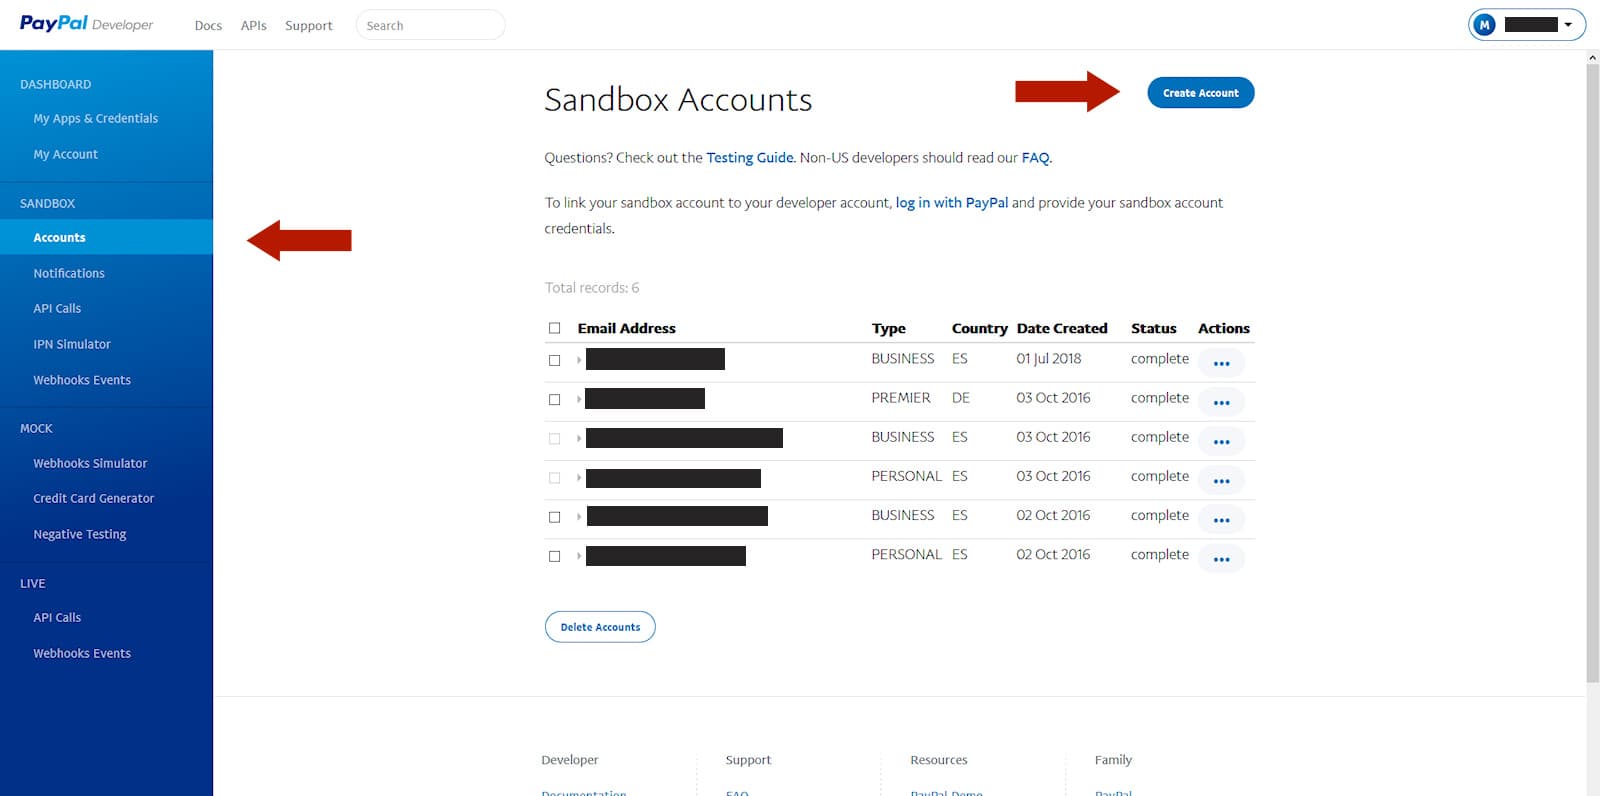Click the Email Address column header
Screen dimensions: 1600x796
[x=626, y=328]
